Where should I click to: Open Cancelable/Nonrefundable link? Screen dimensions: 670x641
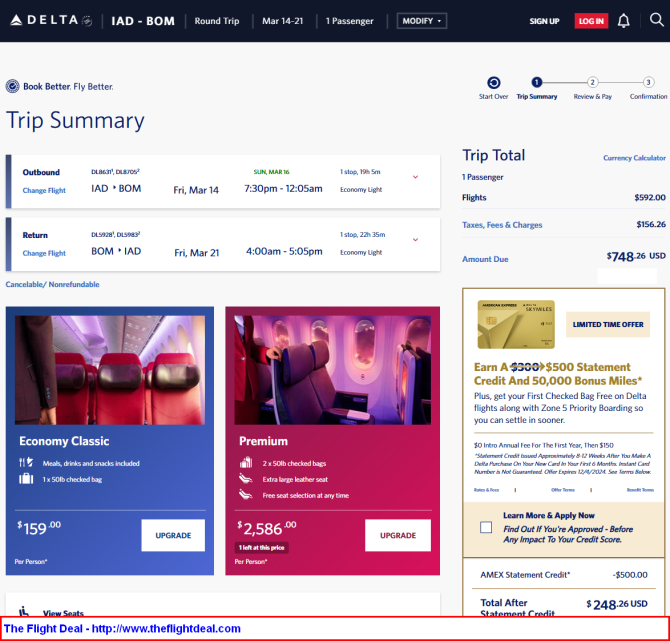click(52, 284)
